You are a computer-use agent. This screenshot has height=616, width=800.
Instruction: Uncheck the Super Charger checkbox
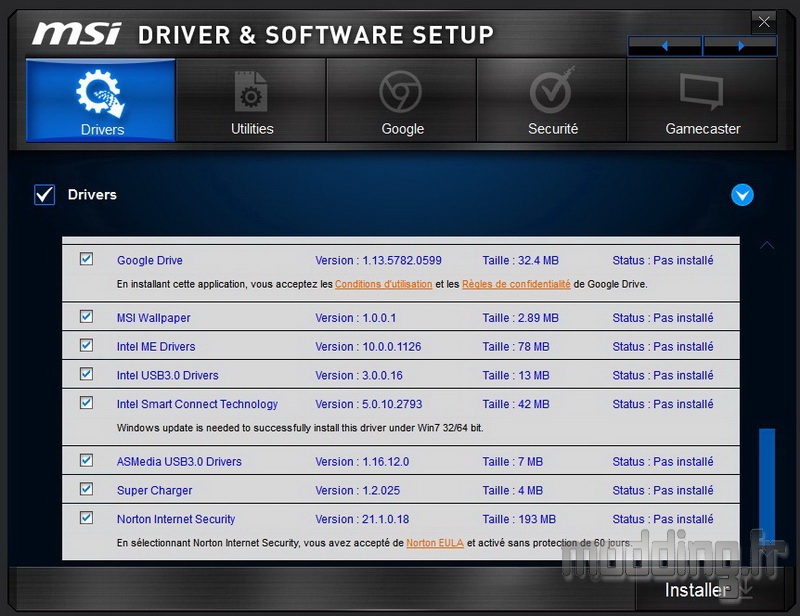(x=86, y=489)
